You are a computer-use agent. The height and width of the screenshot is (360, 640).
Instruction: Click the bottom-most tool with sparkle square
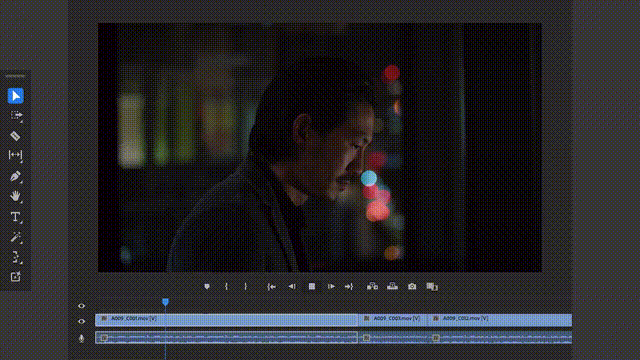(16, 277)
